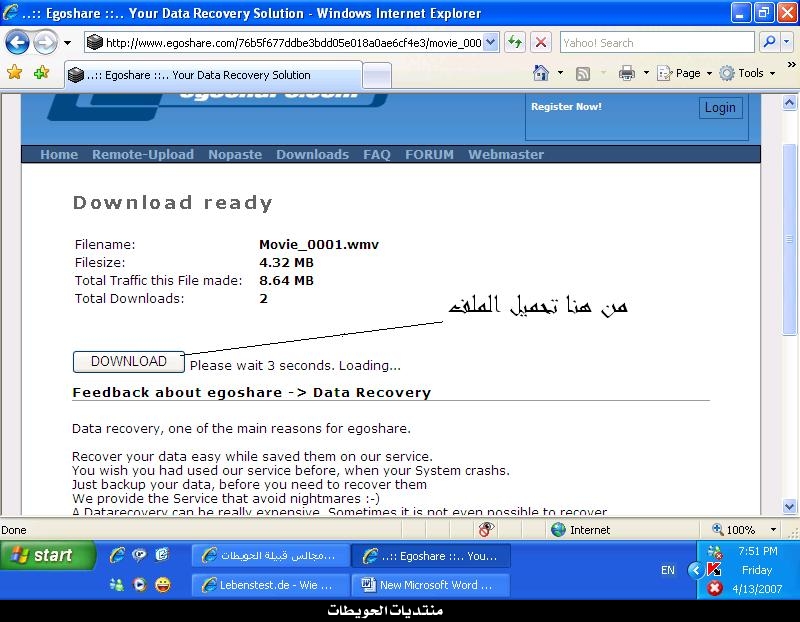Open the Webmaster navigation link
Image resolution: width=800 pixels, height=622 pixels.
[x=506, y=154]
